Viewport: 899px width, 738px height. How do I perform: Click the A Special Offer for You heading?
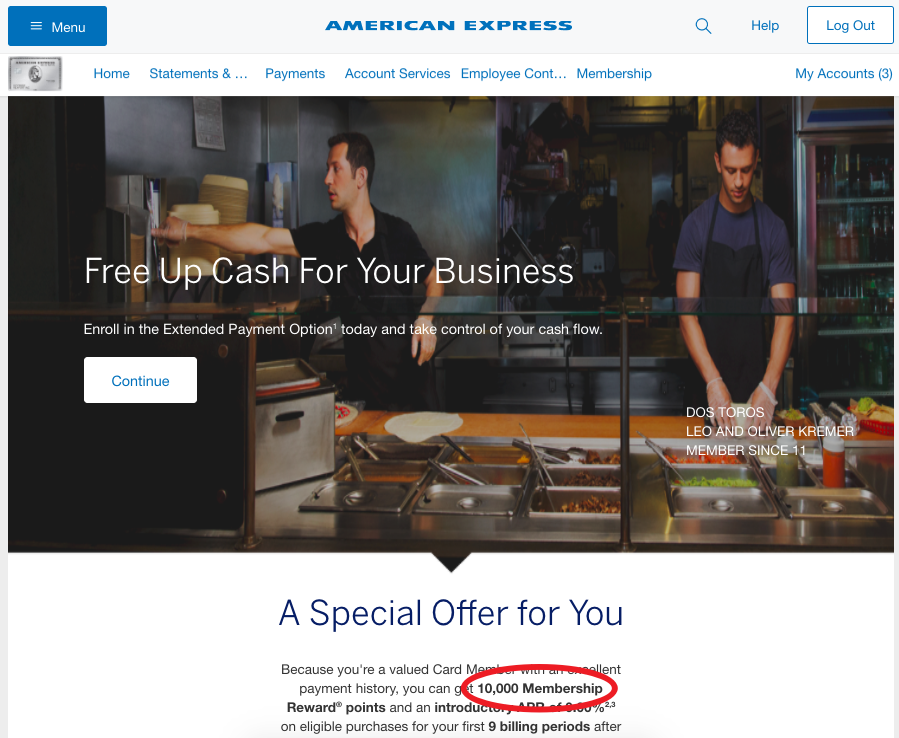pos(451,613)
